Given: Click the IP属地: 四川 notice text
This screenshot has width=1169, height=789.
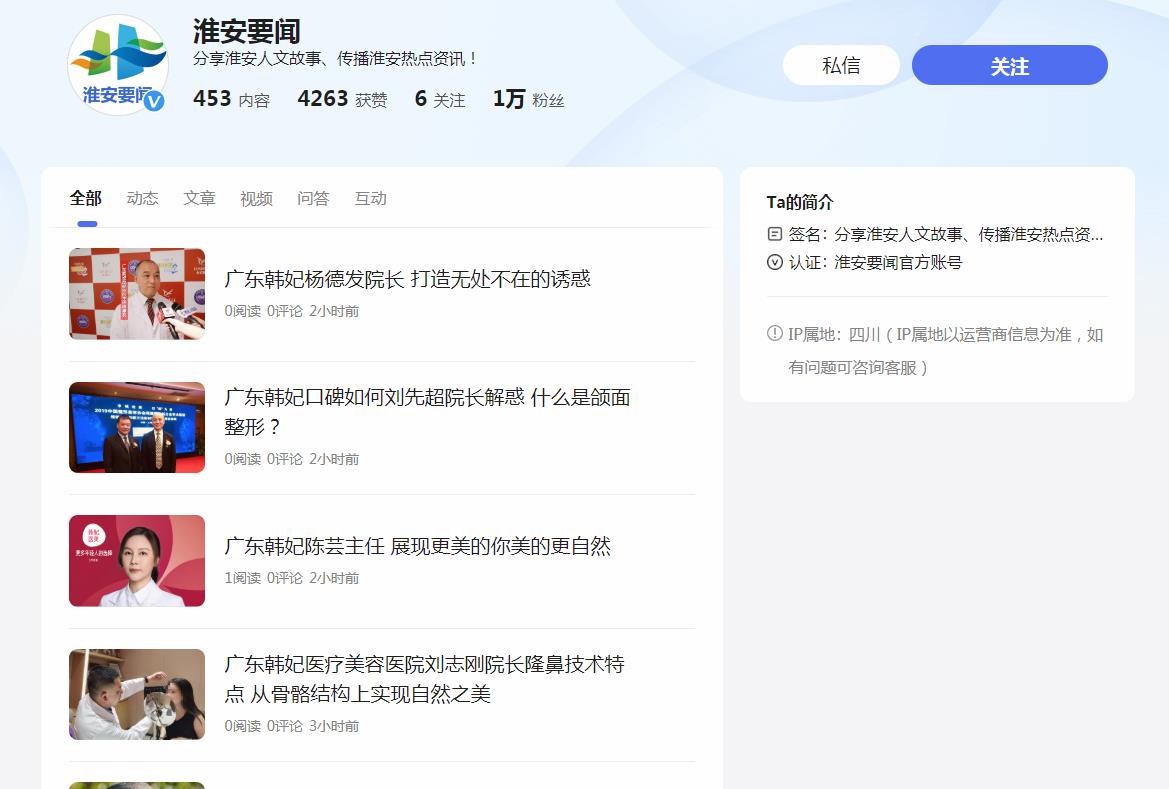Looking at the screenshot, I should 946,351.
